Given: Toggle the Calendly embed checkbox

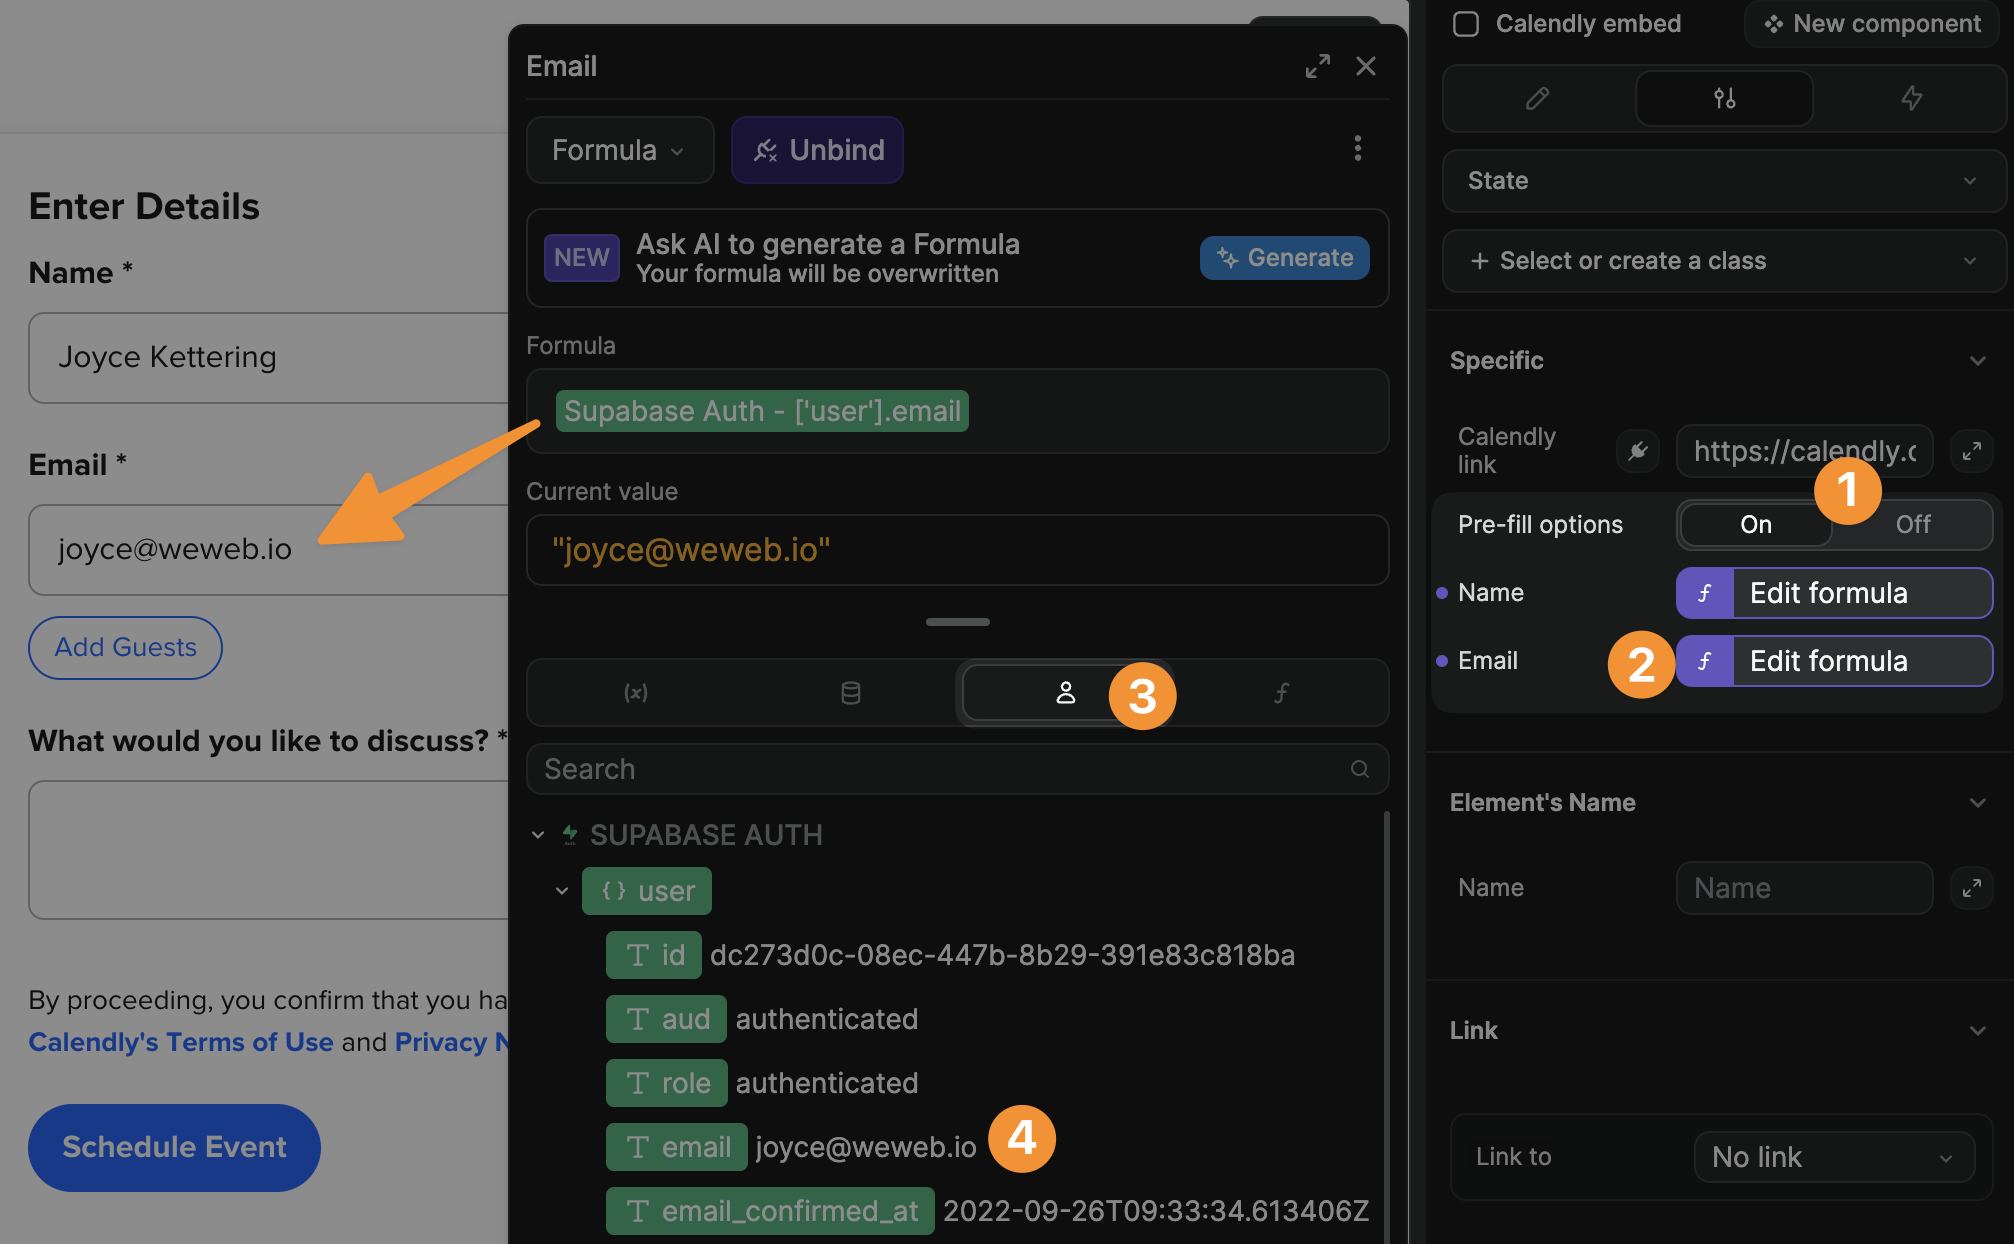Looking at the screenshot, I should click(1465, 24).
